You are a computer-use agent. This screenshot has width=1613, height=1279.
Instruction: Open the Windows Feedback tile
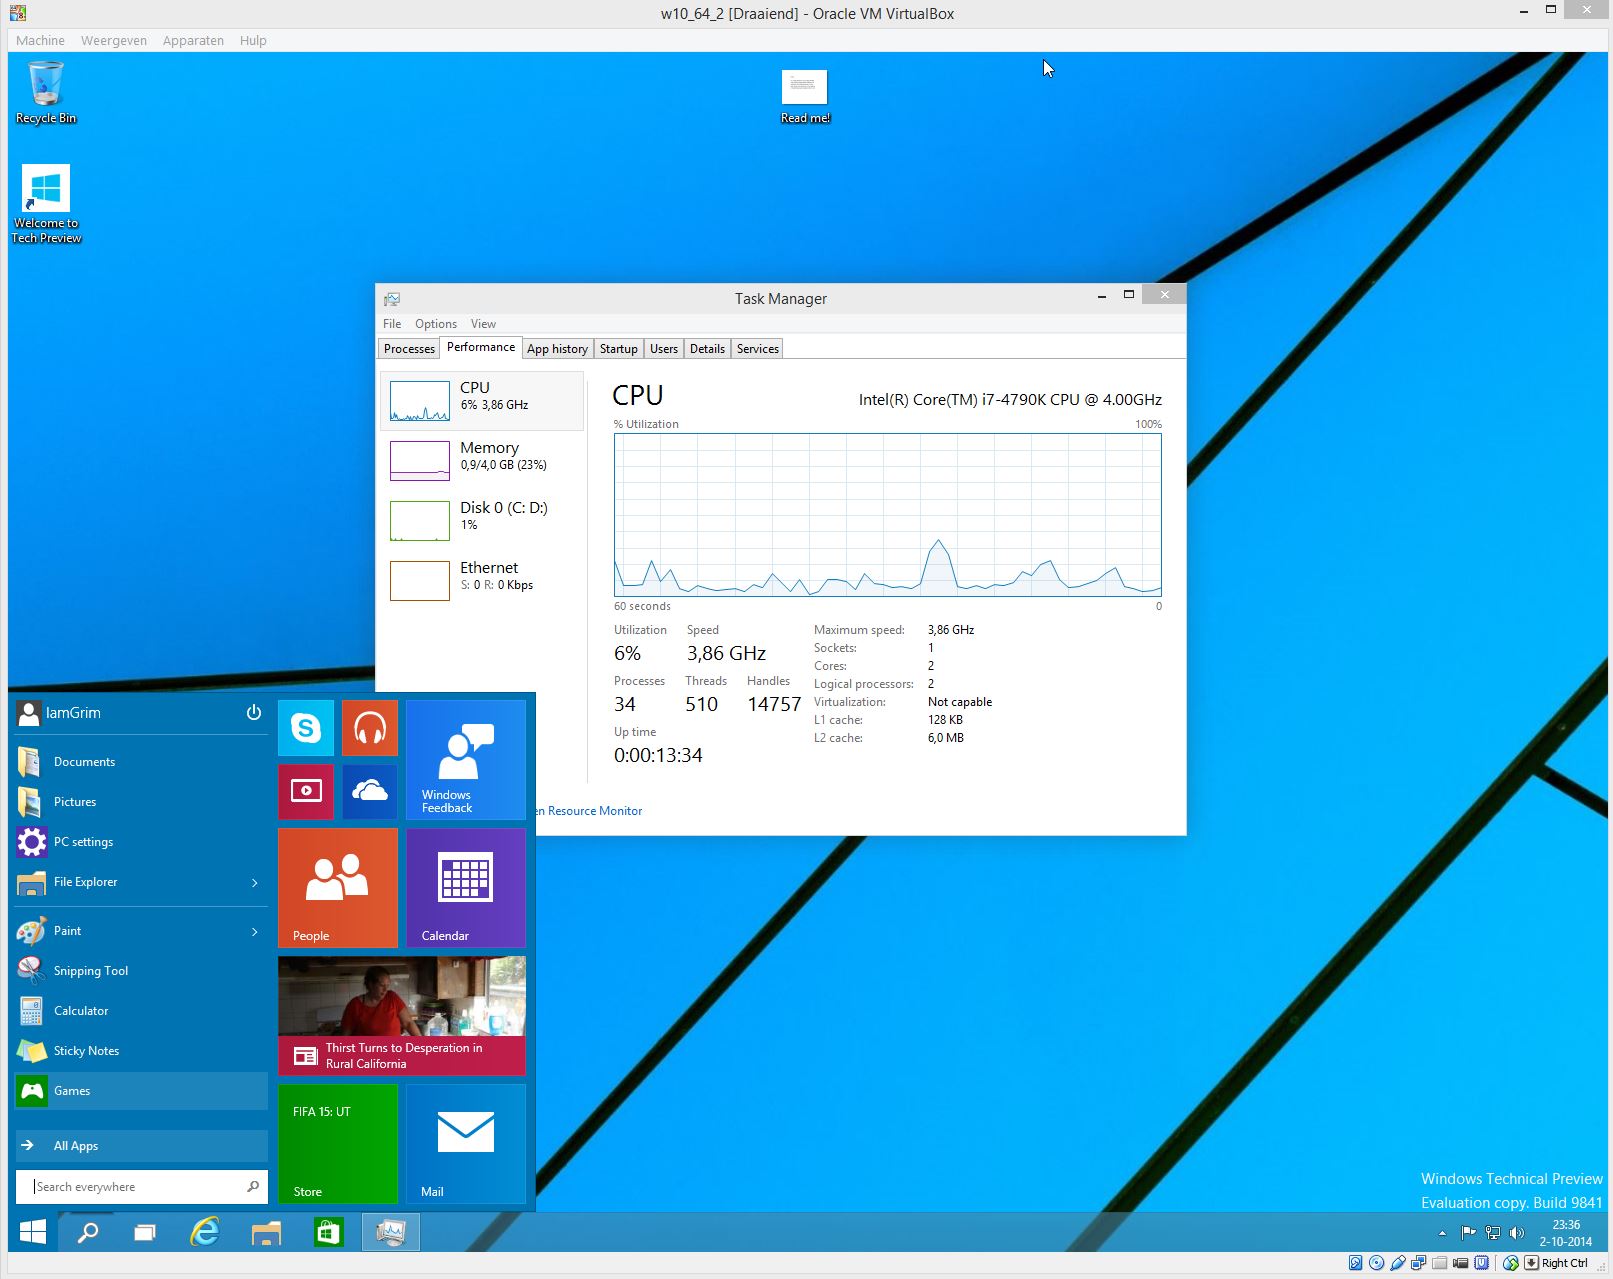coord(465,760)
